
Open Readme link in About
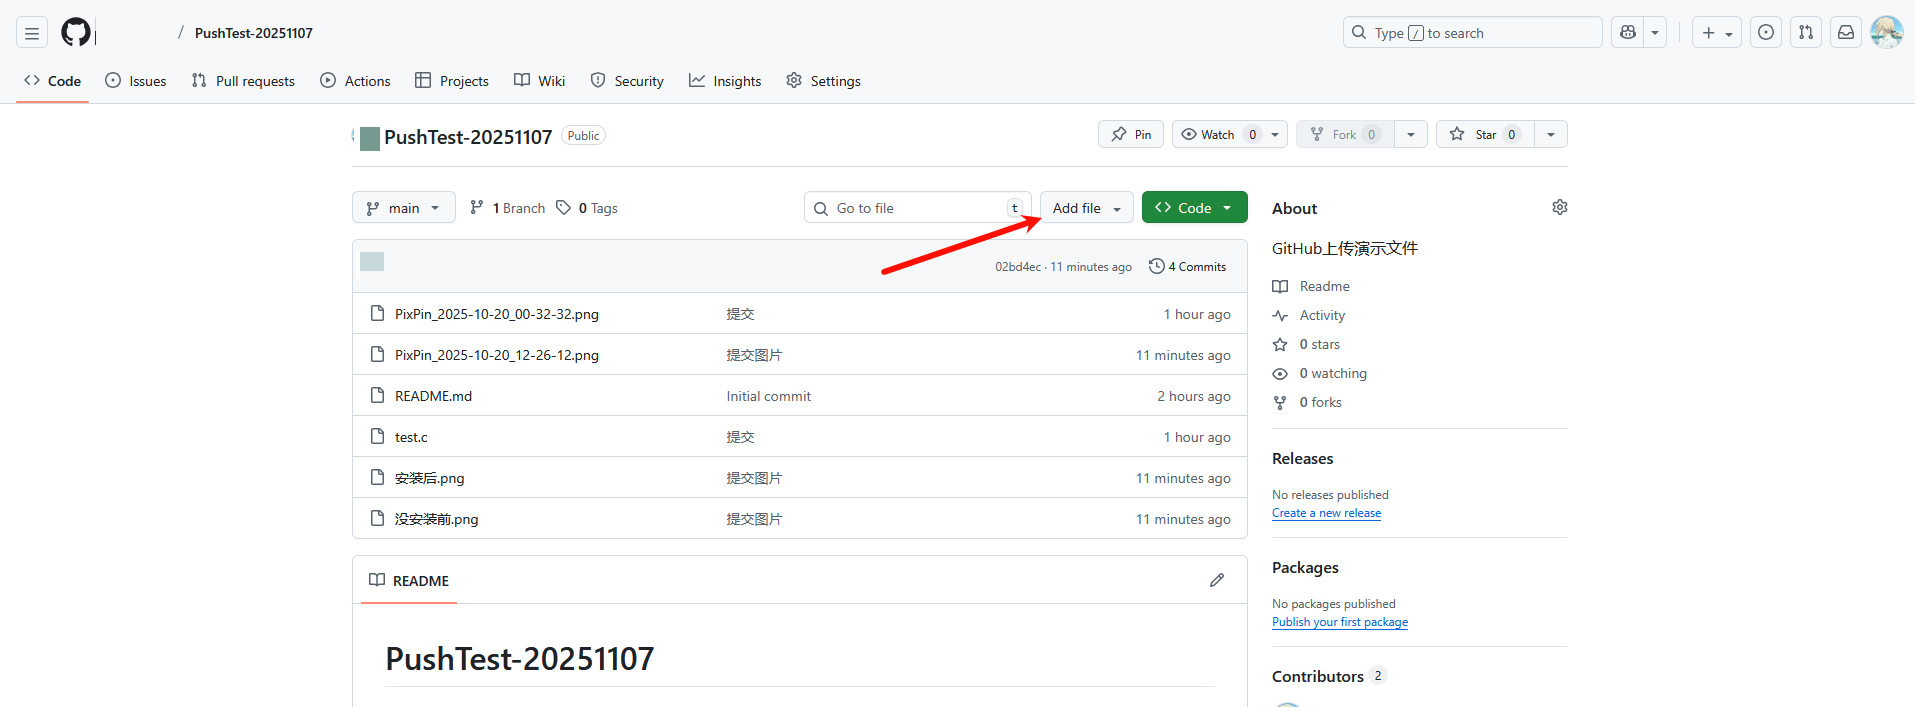(x=1311, y=286)
